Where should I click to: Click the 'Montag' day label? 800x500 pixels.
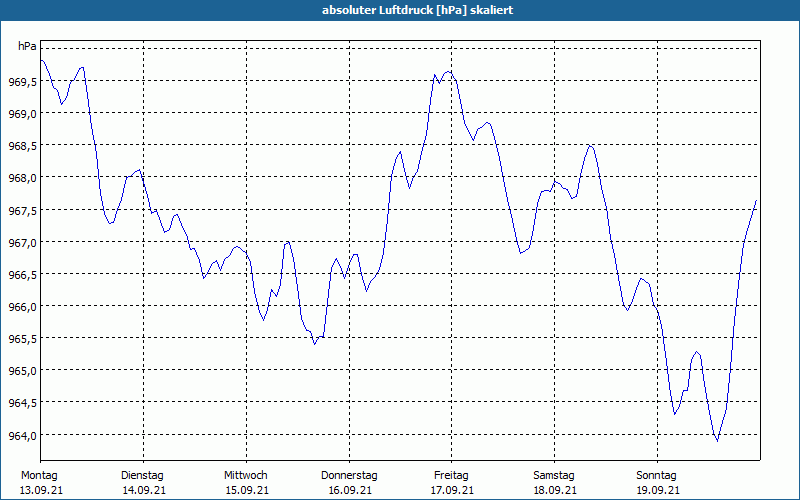pos(39,476)
